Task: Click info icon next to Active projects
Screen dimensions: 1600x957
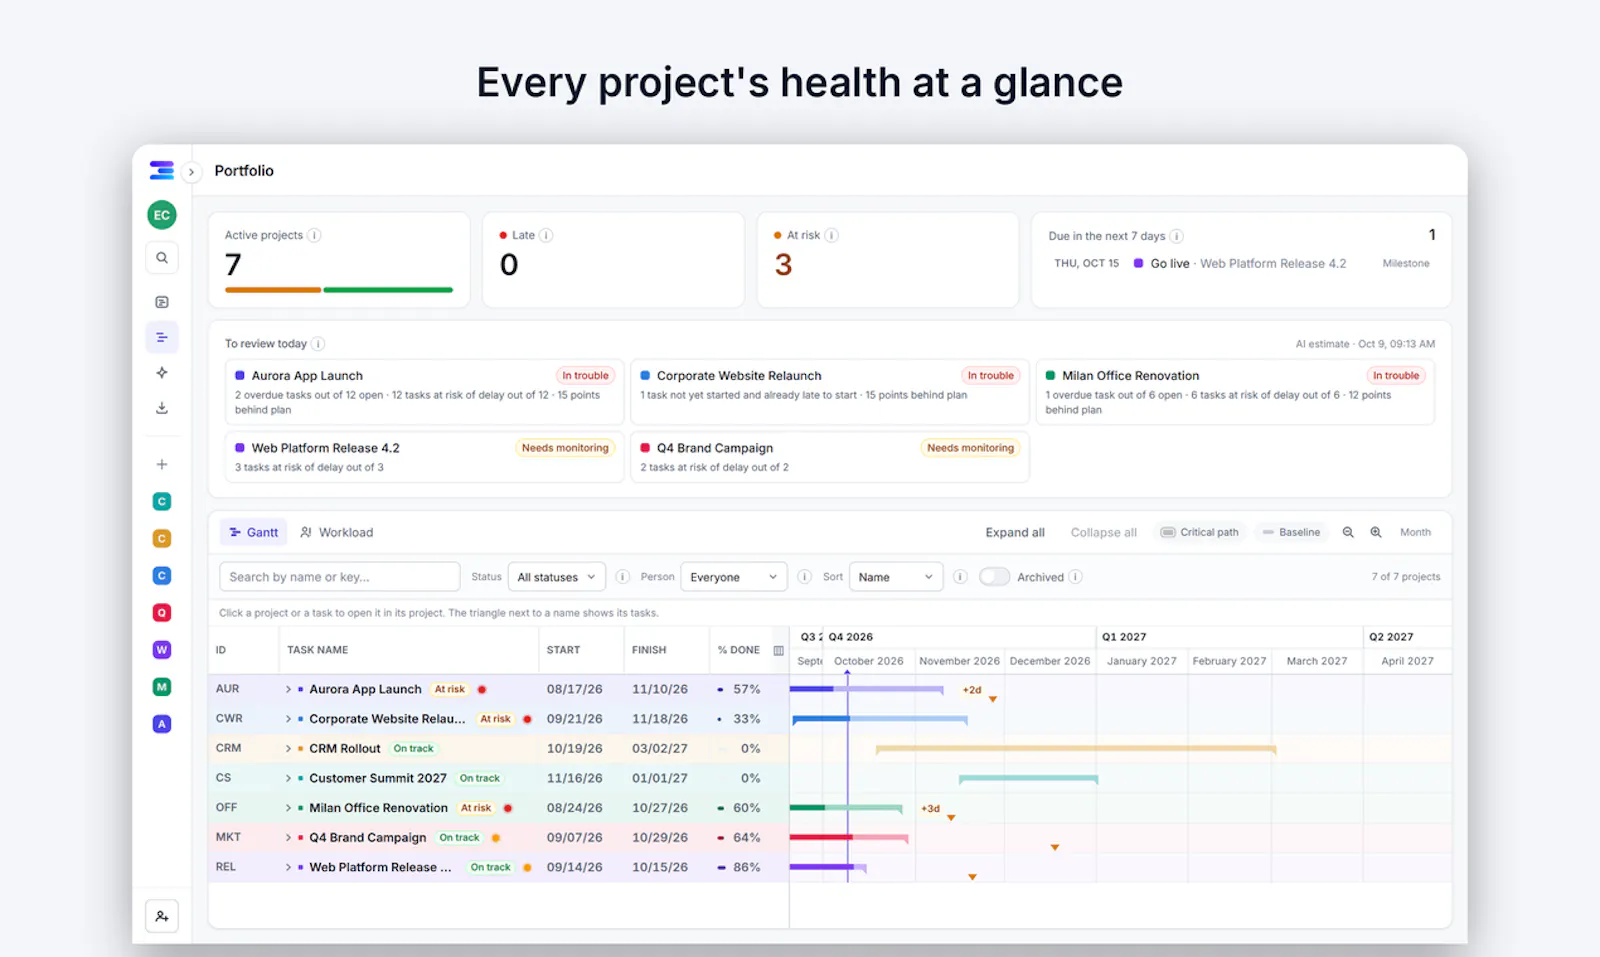Action: point(314,236)
